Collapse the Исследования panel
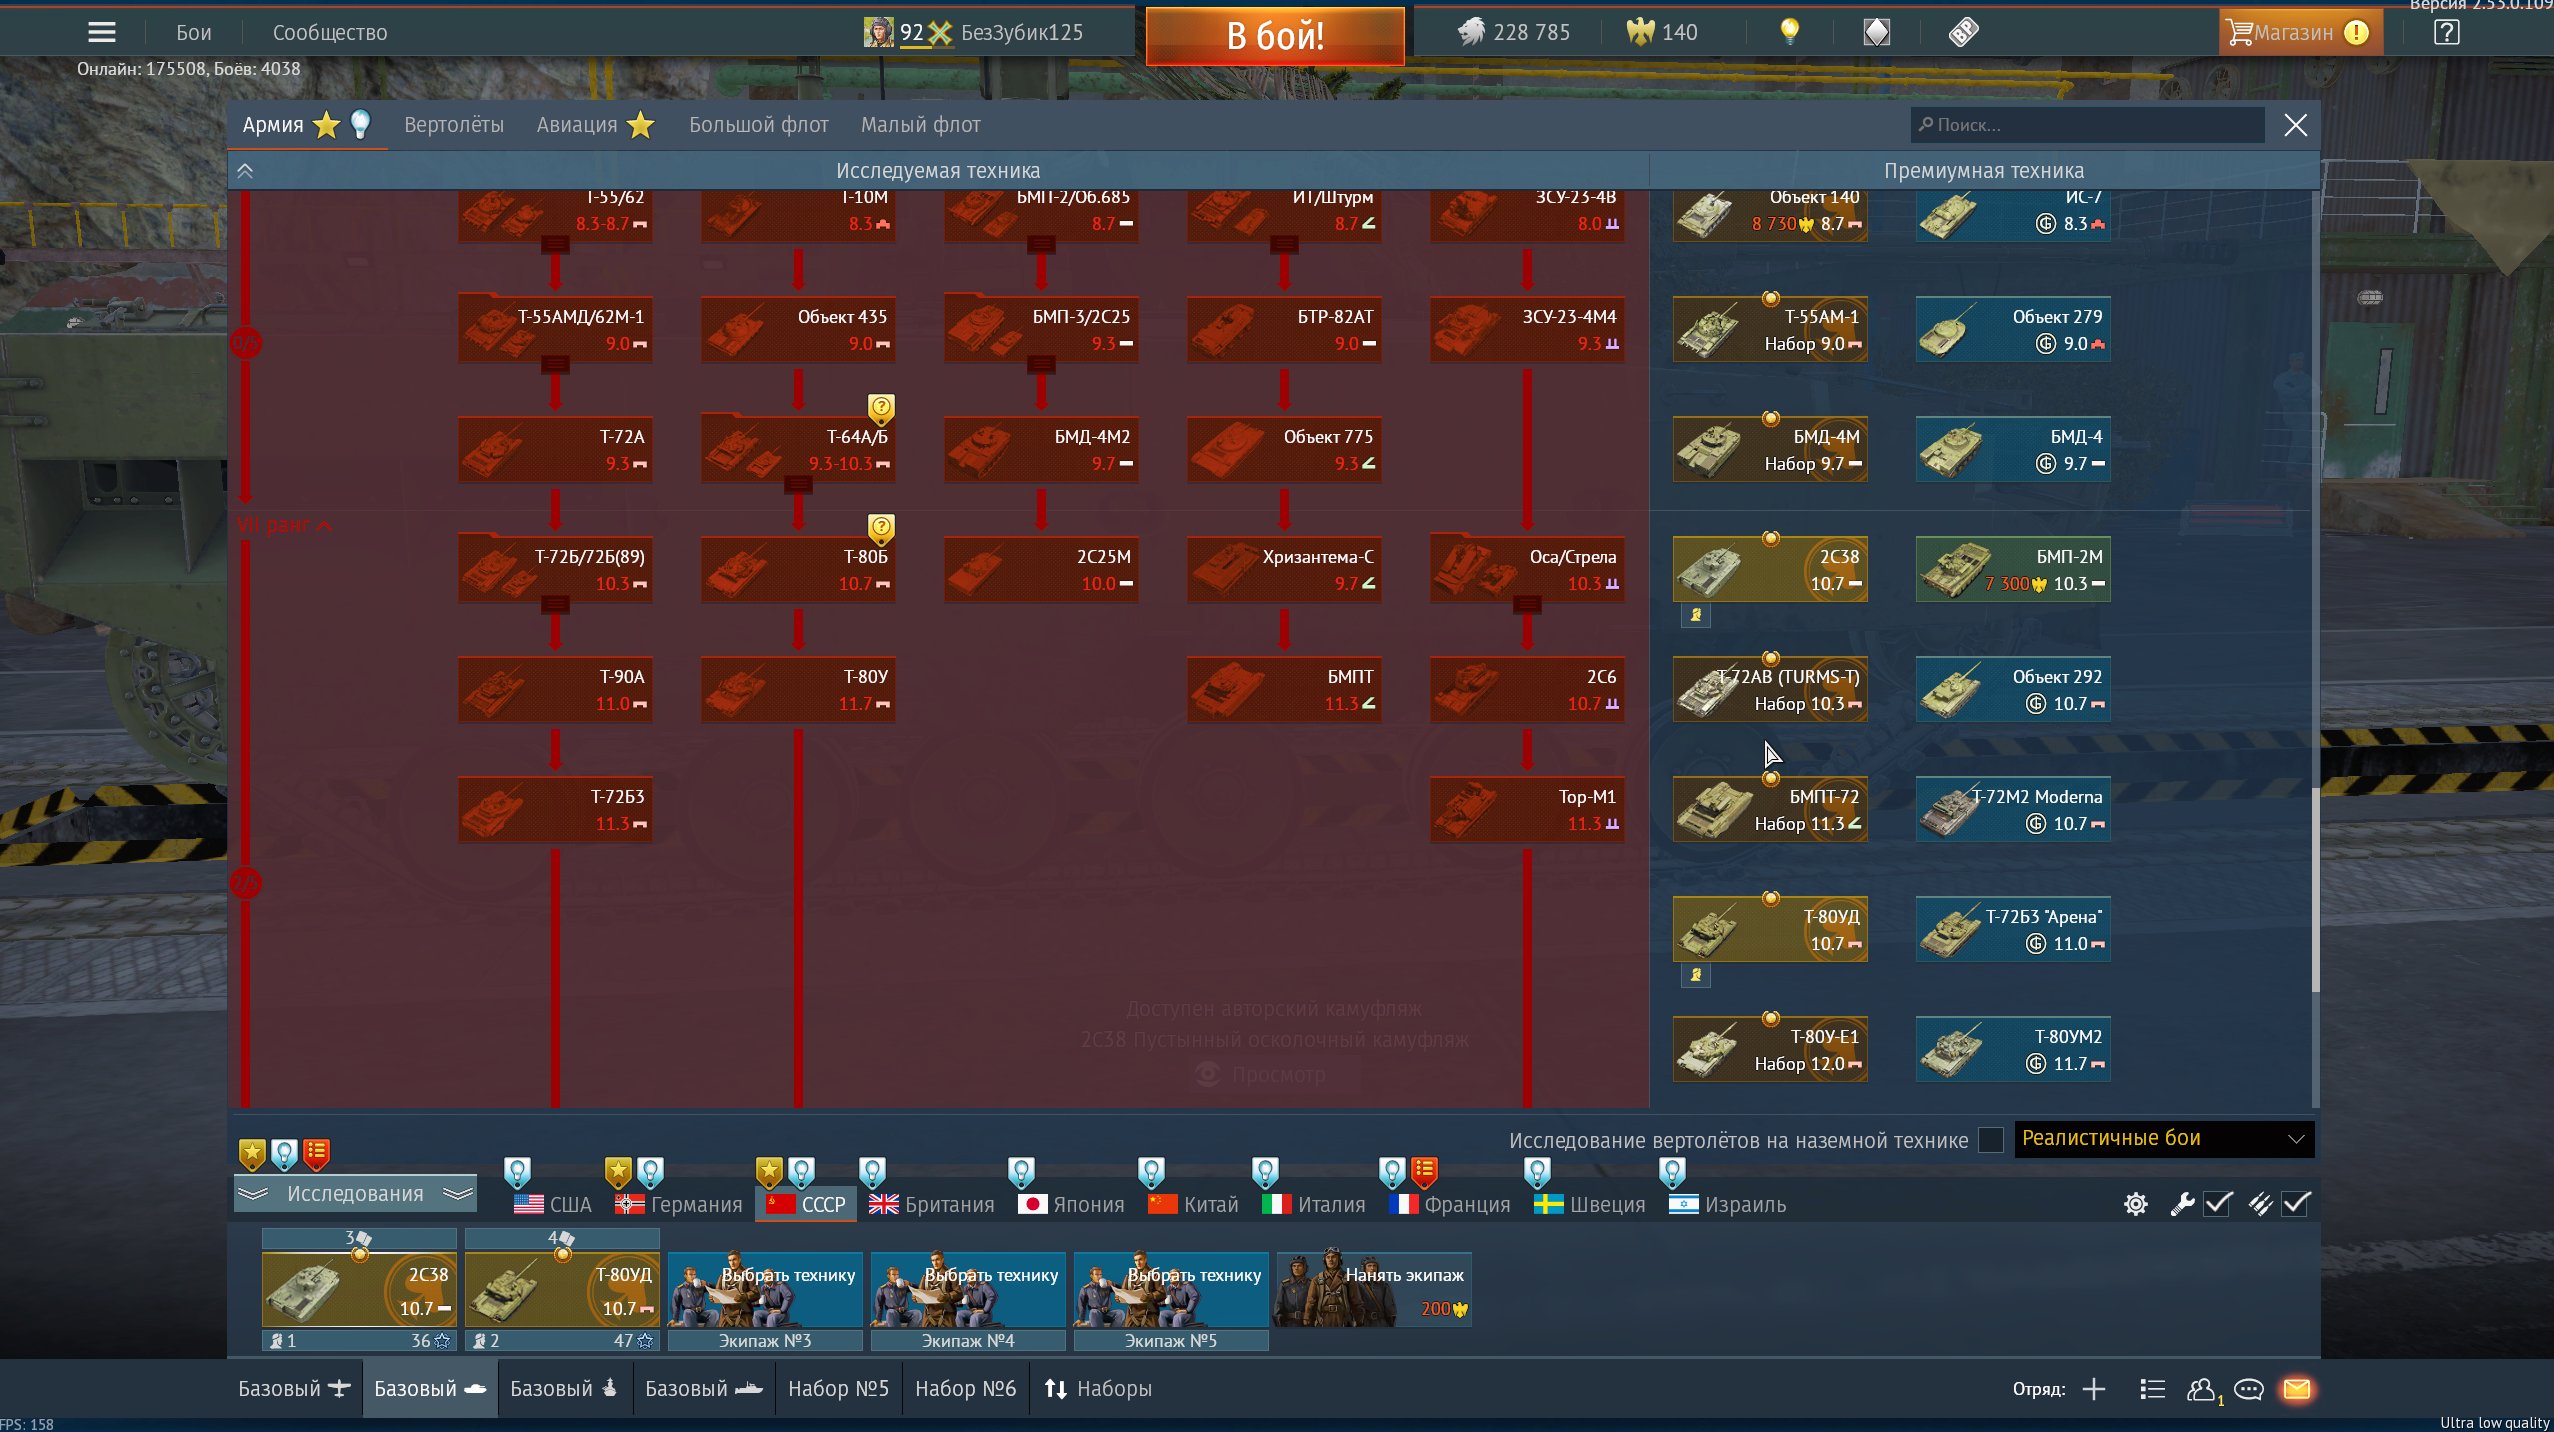 355,1194
